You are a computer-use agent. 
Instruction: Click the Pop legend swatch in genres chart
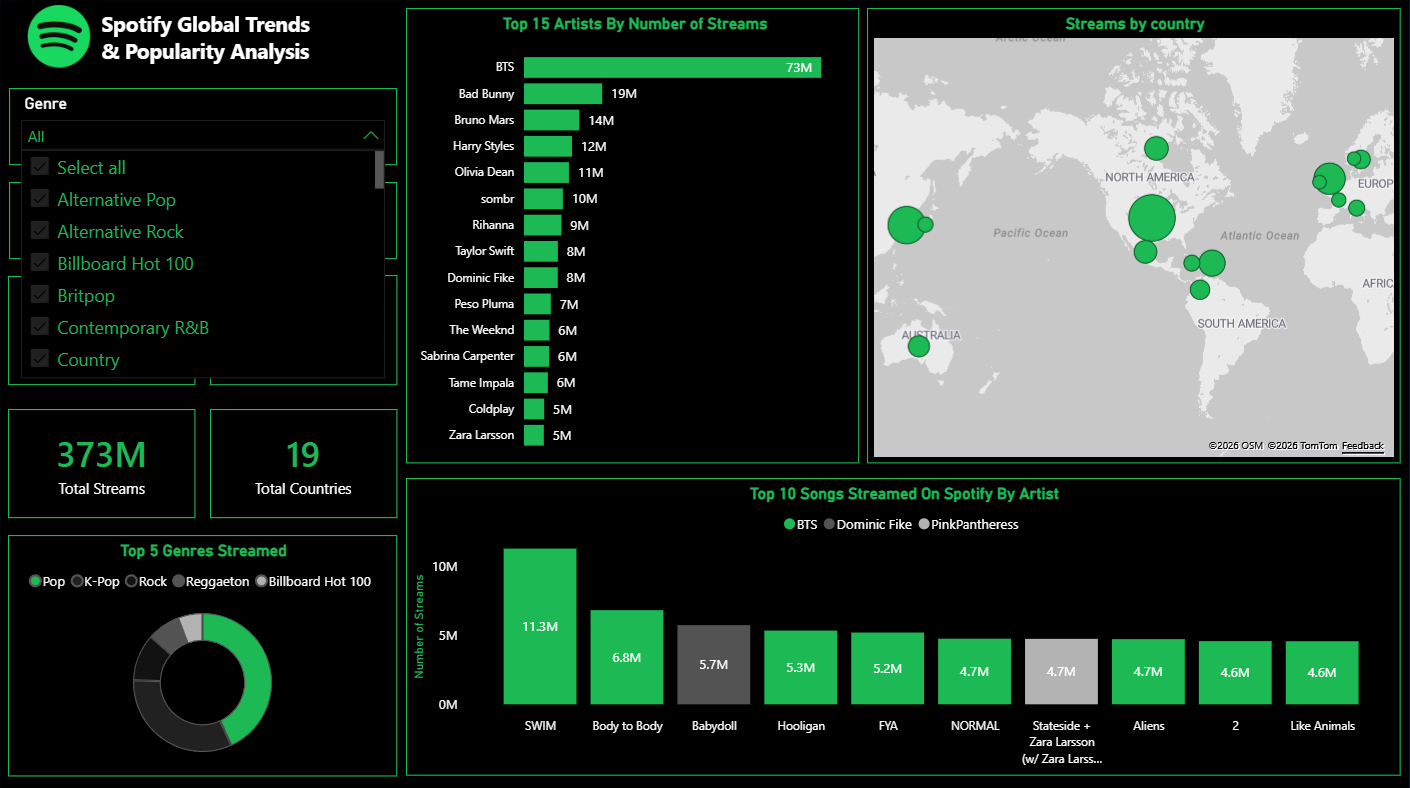[x=35, y=581]
